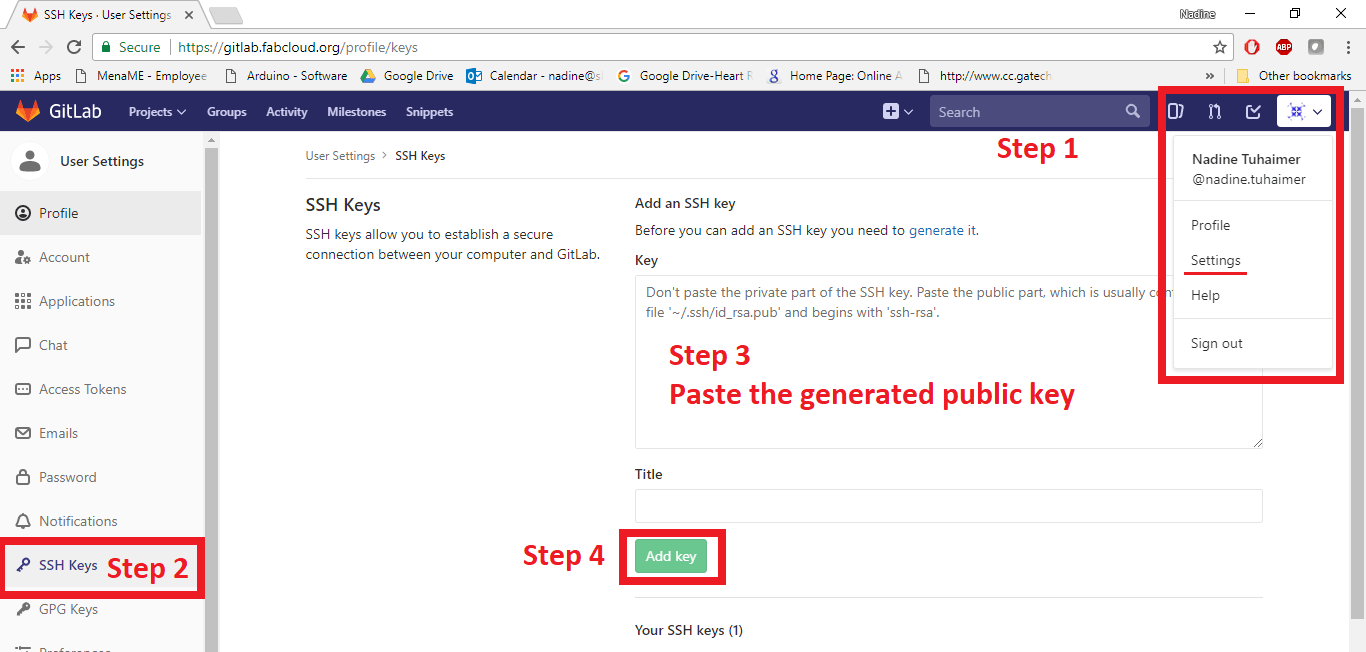Select Profile in the sidebar

pos(100,213)
